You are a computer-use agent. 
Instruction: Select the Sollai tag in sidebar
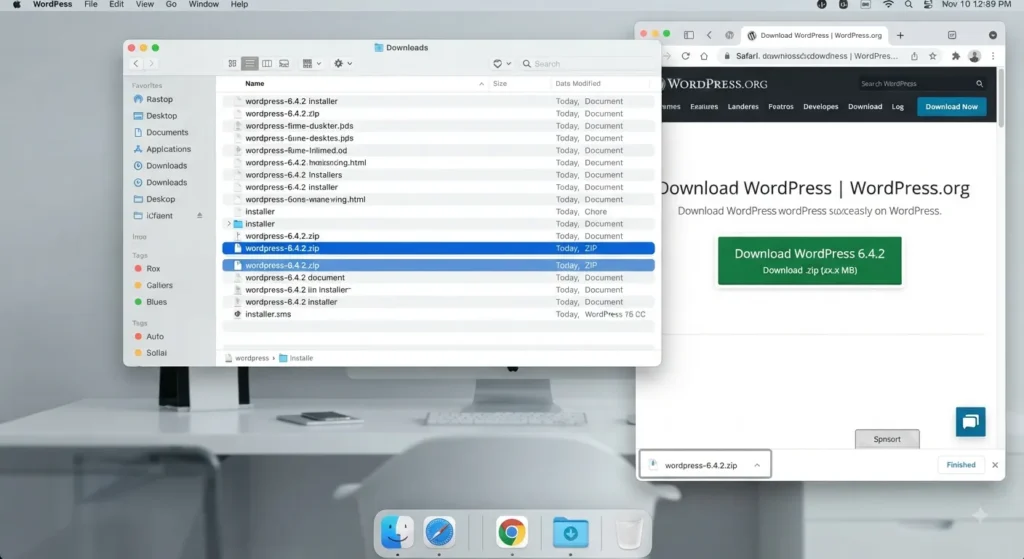tap(156, 353)
